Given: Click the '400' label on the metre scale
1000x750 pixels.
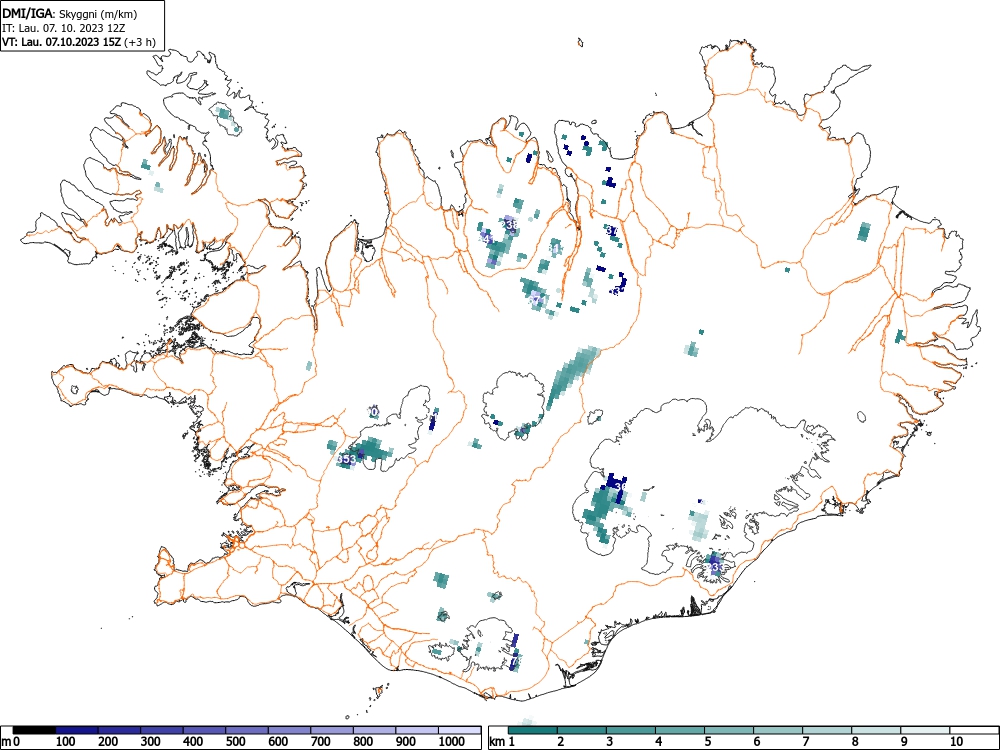Looking at the screenshot, I should pyautogui.click(x=193, y=742).
